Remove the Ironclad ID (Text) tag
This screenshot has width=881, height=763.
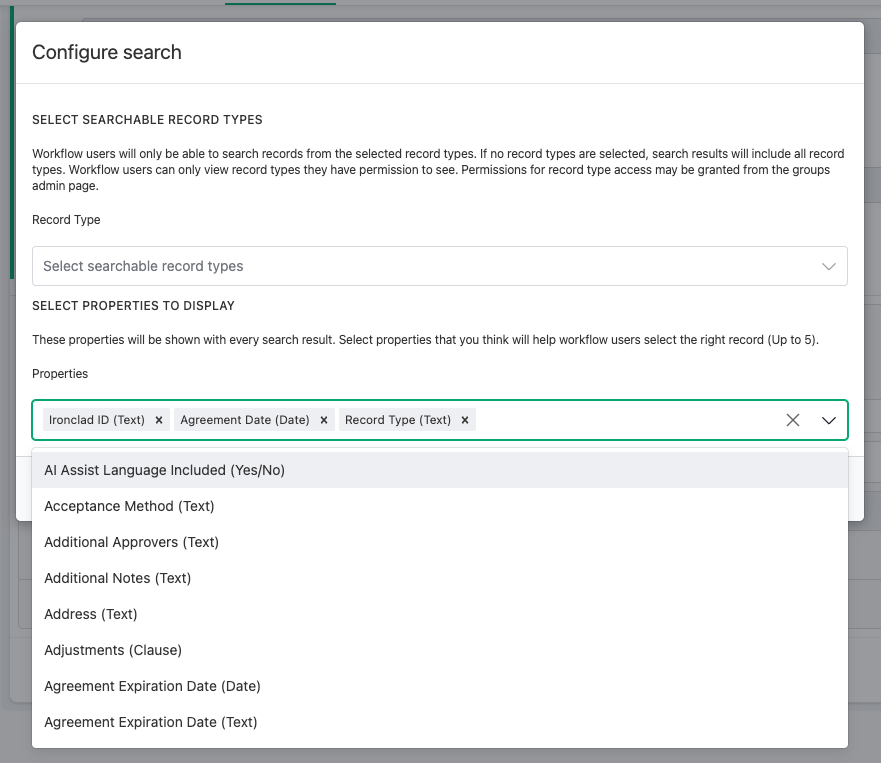pyautogui.click(x=159, y=420)
